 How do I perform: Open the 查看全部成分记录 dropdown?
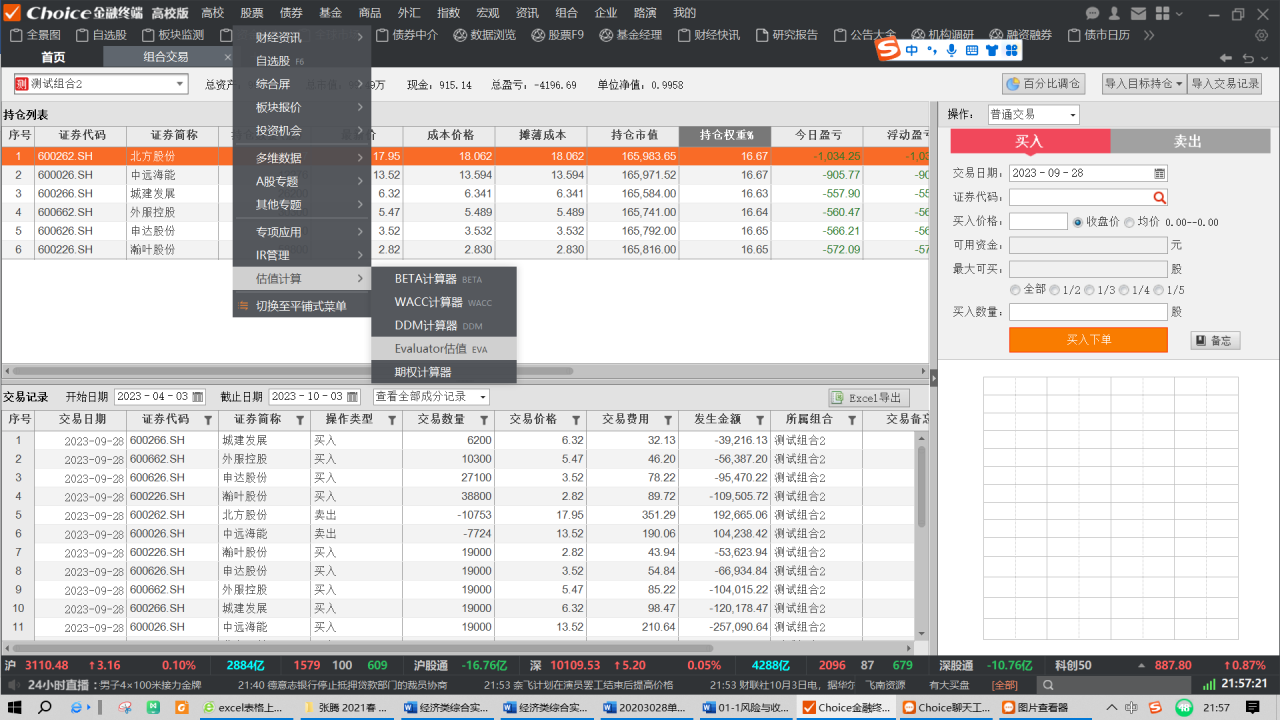pos(432,397)
